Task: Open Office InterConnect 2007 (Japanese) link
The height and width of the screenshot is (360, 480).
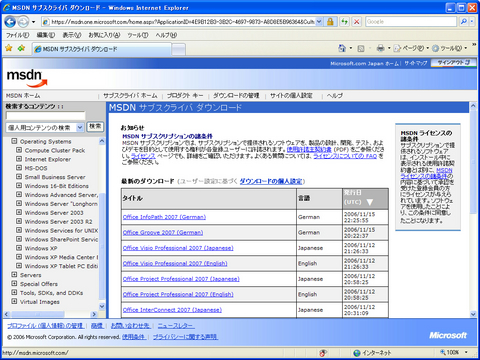Action: click(172, 310)
